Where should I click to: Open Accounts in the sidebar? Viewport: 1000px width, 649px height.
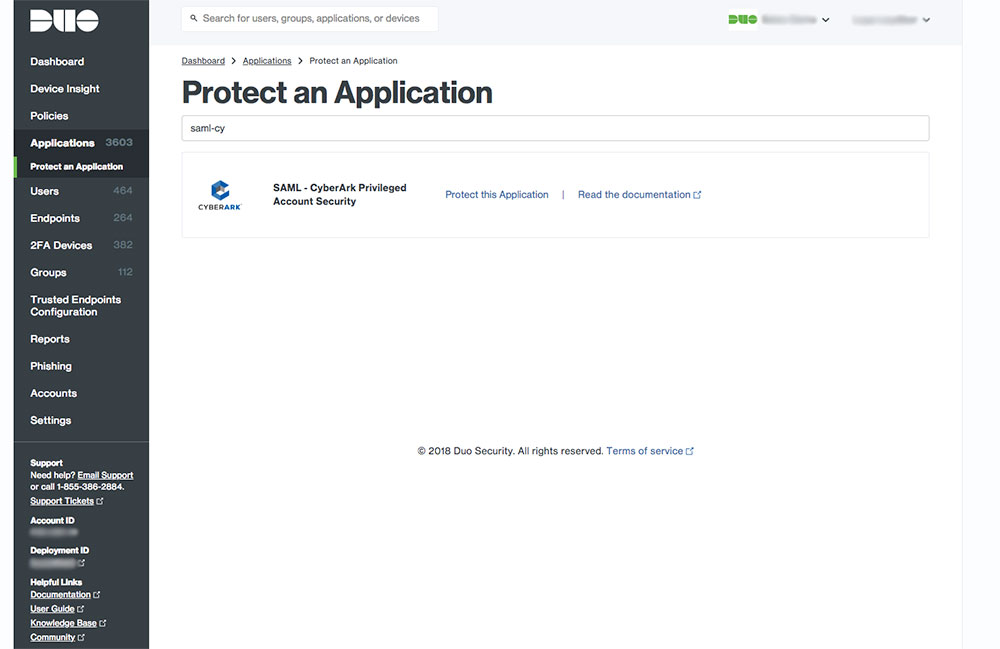[53, 393]
